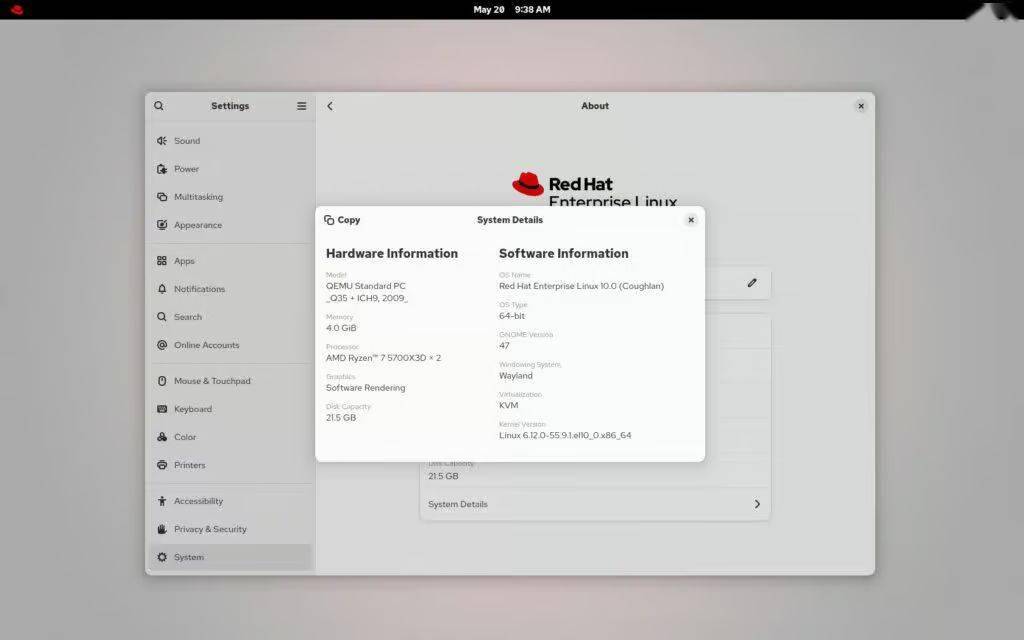This screenshot has width=1024, height=640.
Task: Click the virtualization value KVM
Action: click(x=509, y=406)
